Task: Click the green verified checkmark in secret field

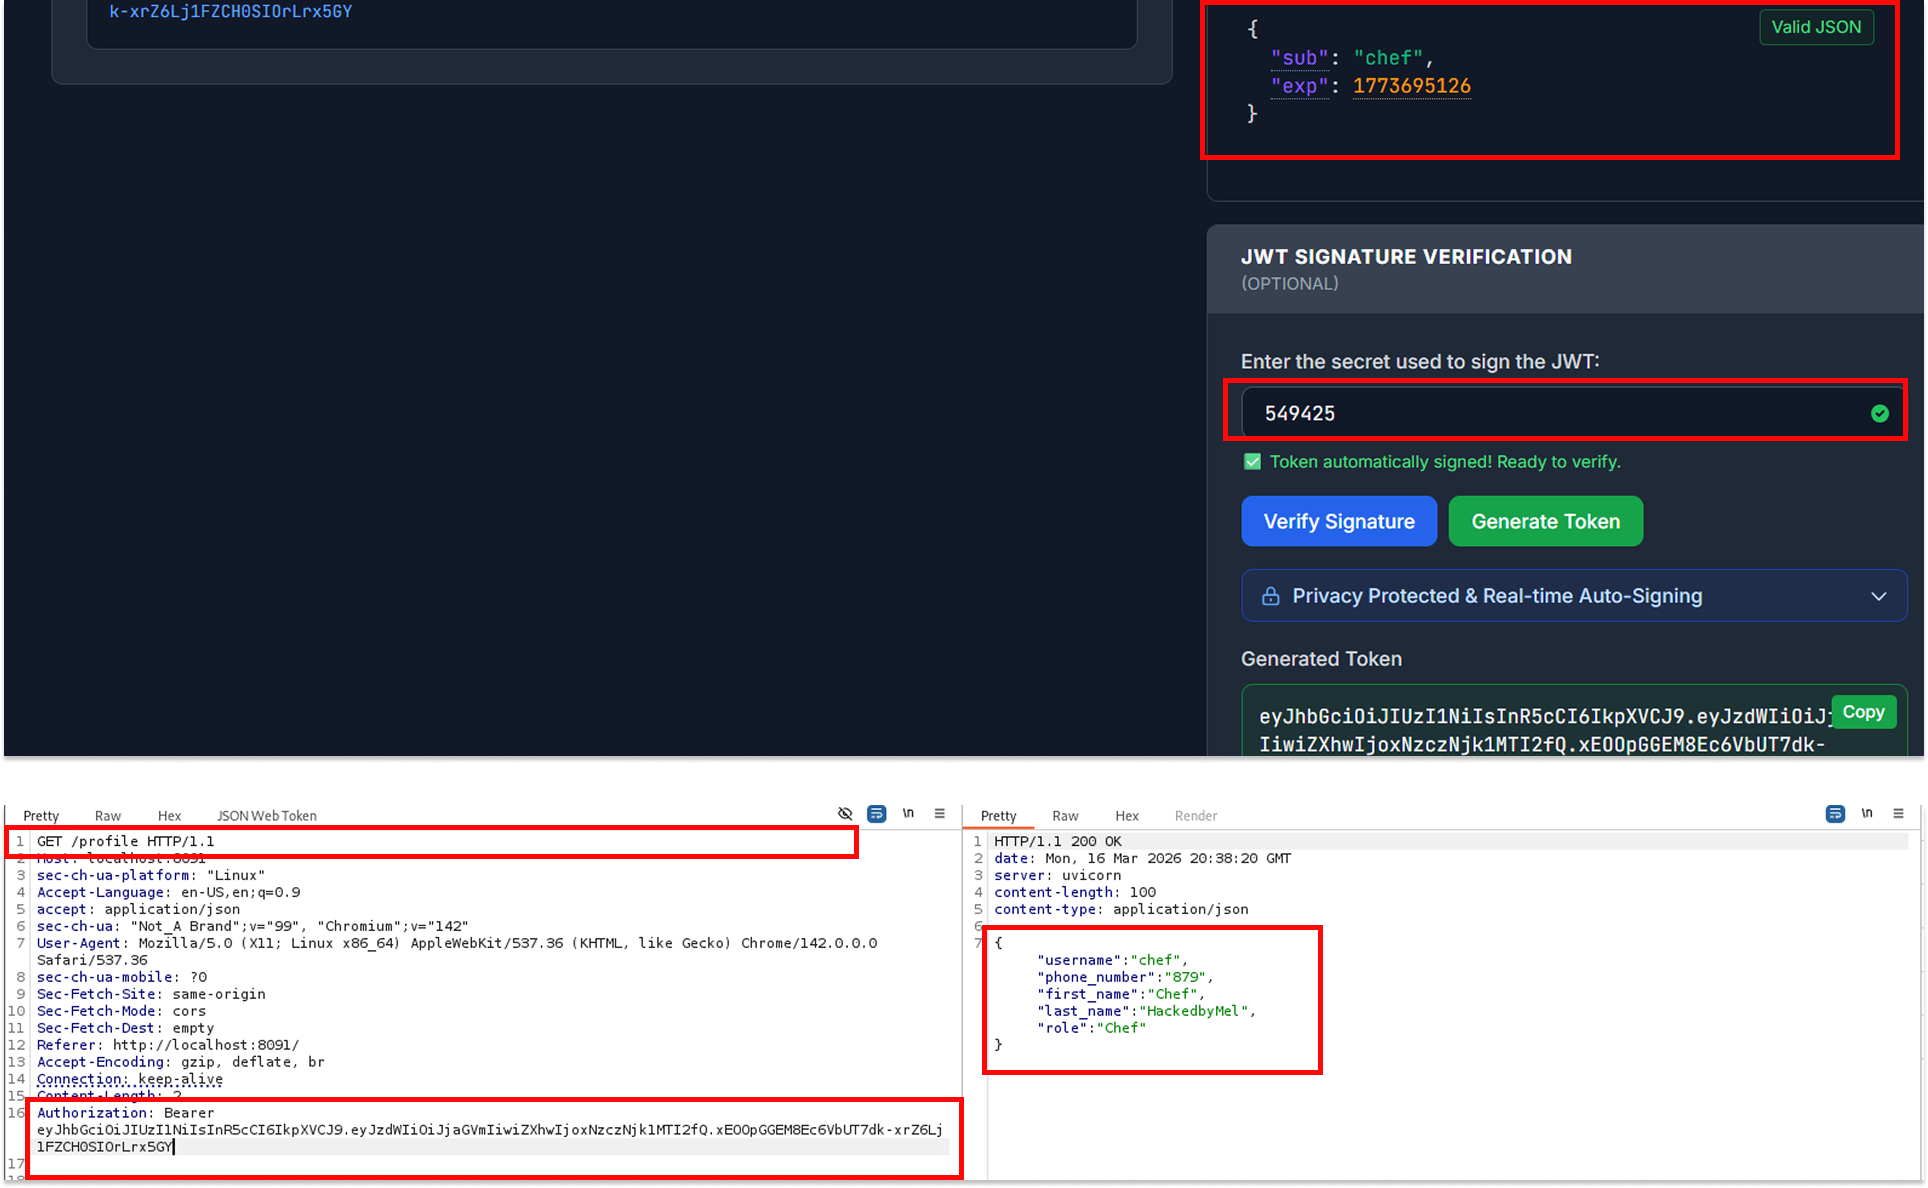Action: [1880, 412]
